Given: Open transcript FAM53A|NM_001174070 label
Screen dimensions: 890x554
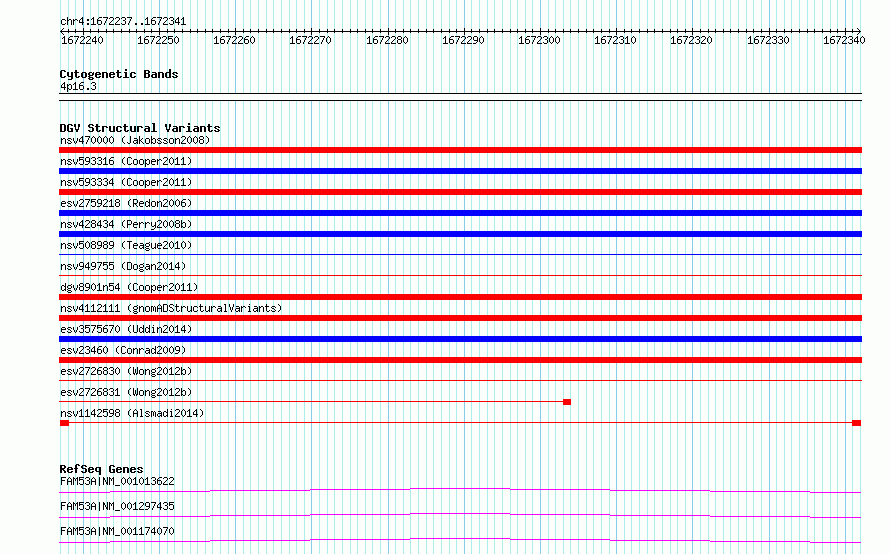Looking at the screenshot, I should point(117,531).
